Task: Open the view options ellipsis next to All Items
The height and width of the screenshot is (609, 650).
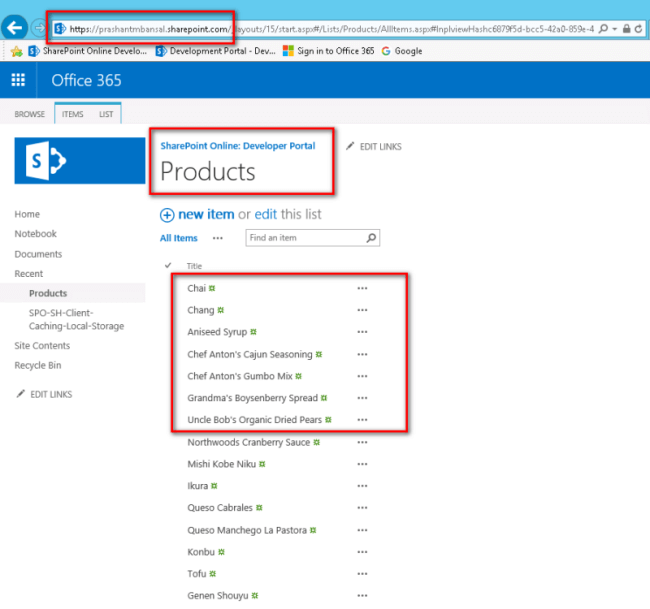Action: point(218,238)
